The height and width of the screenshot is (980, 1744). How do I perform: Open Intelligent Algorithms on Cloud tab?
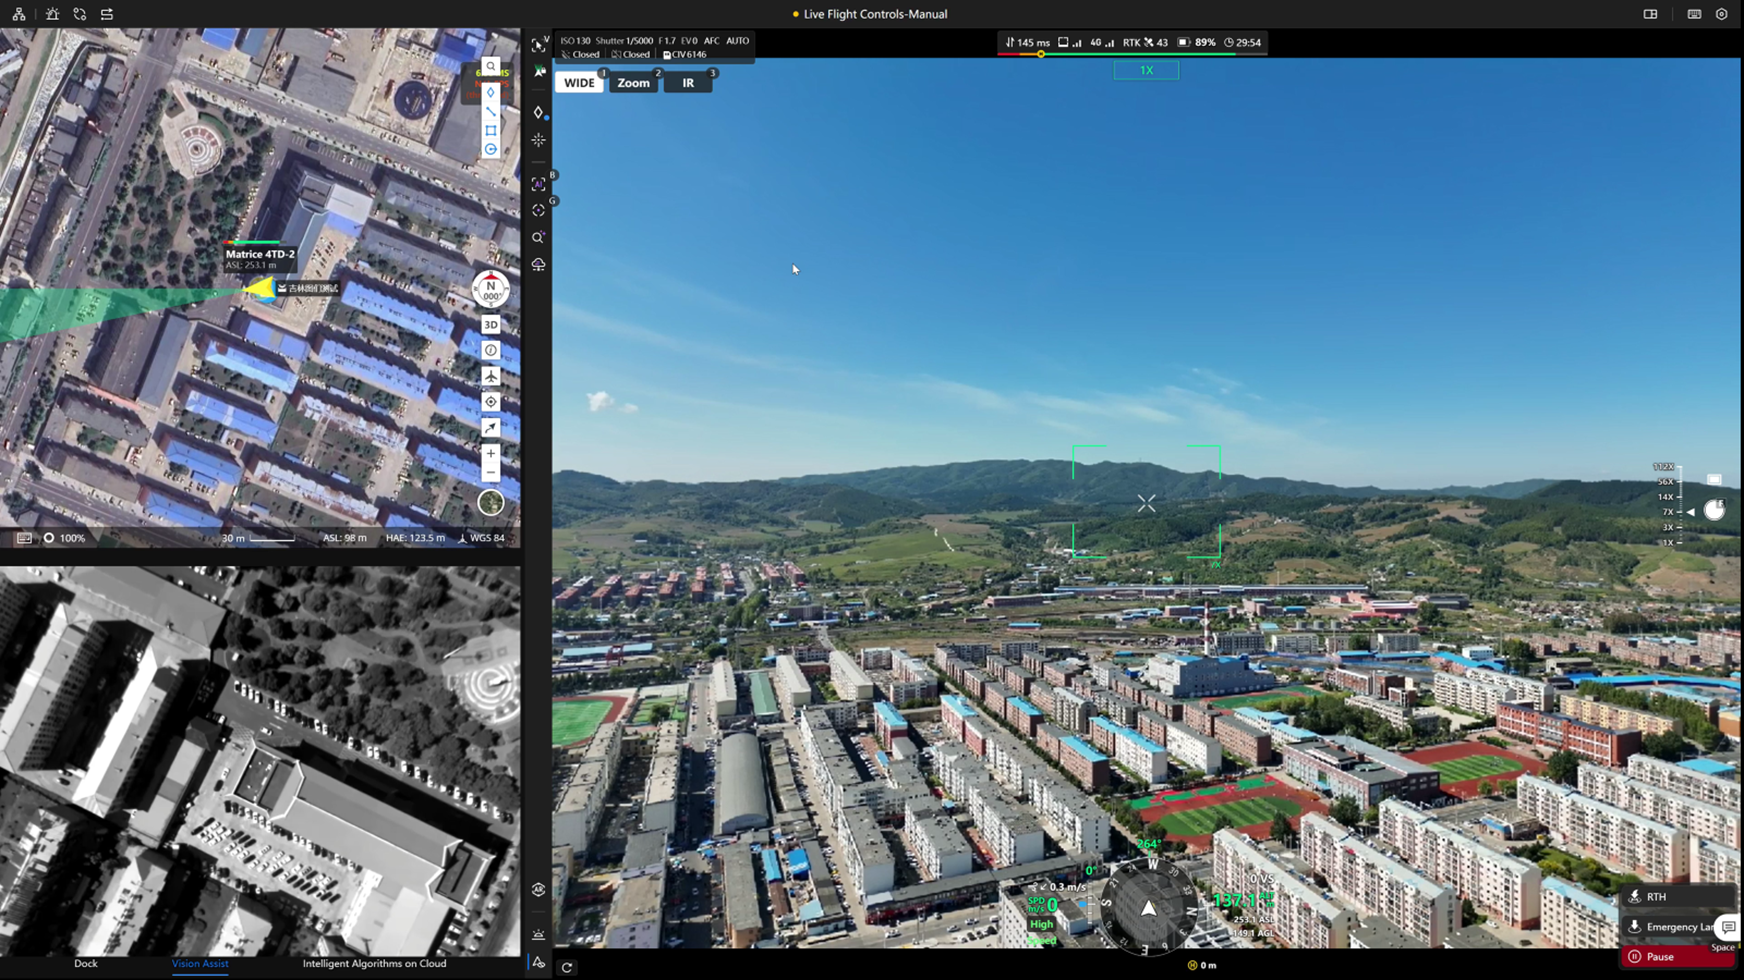pyautogui.click(x=374, y=964)
